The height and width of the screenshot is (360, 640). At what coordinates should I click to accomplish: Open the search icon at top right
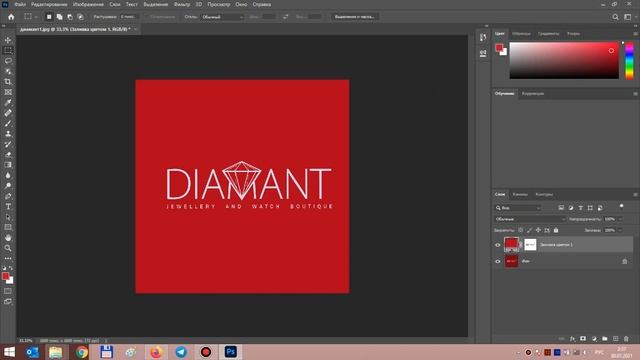coord(615,17)
